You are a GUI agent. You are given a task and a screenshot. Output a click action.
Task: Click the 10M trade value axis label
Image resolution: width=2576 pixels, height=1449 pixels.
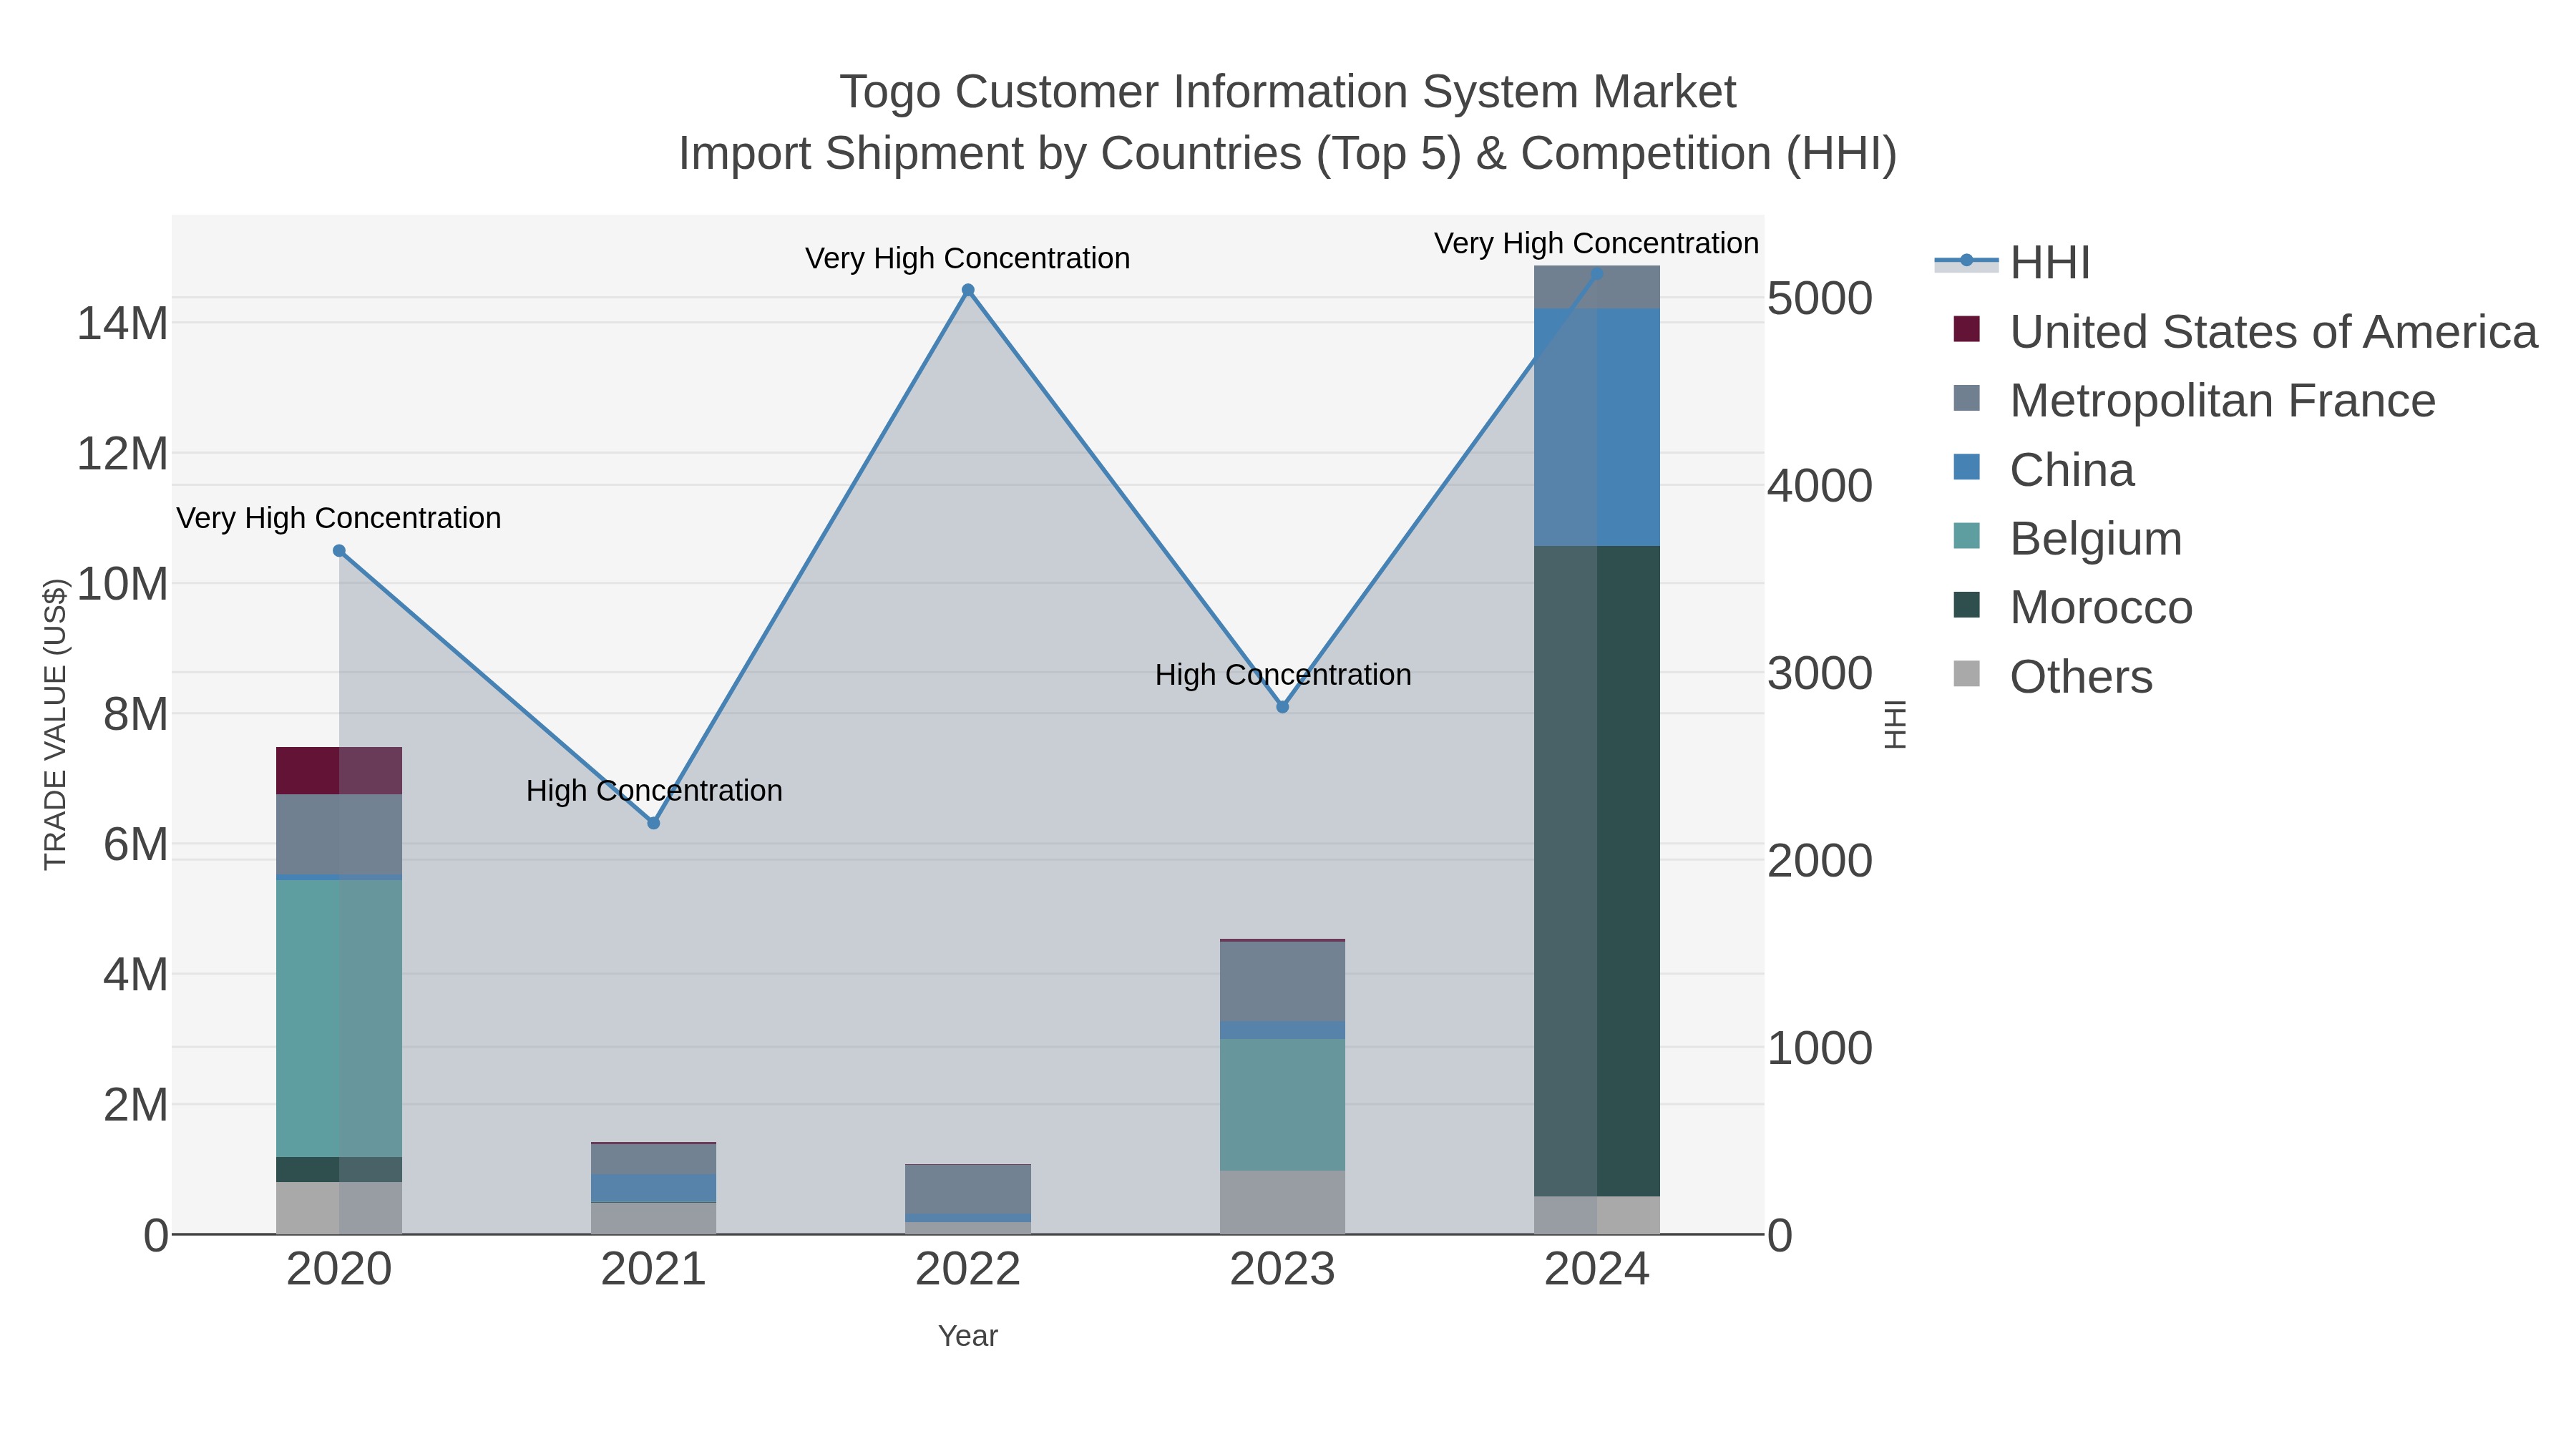click(x=122, y=584)
